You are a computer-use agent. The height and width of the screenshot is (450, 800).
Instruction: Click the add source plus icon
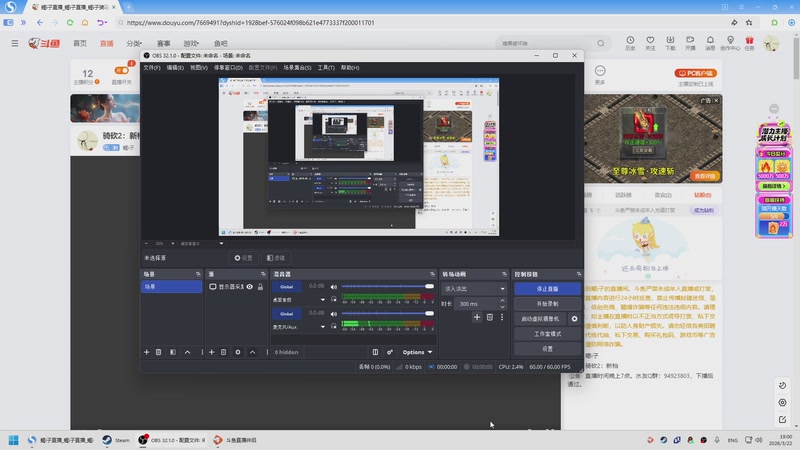pyautogui.click(x=211, y=352)
